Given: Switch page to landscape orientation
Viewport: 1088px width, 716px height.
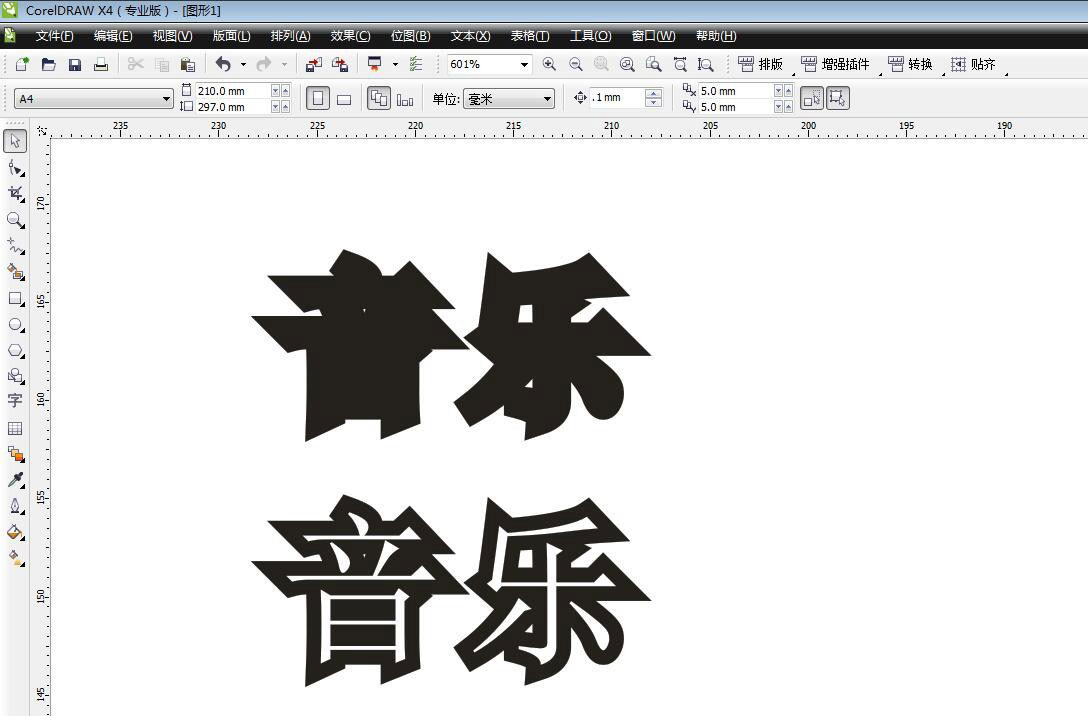Looking at the screenshot, I should (344, 99).
